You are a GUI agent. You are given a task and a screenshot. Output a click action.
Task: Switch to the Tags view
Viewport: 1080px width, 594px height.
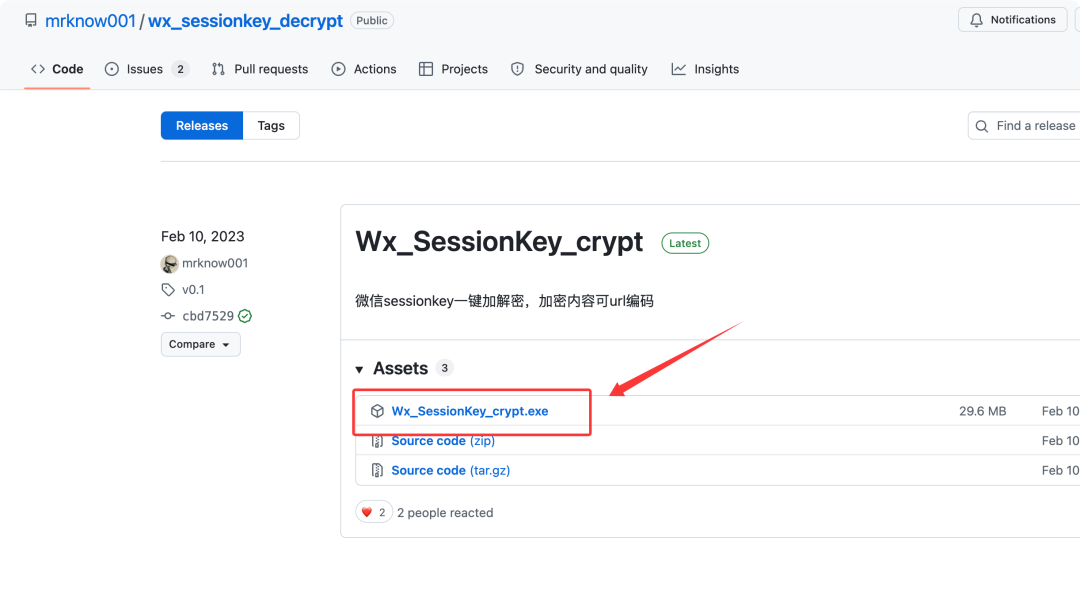click(271, 125)
